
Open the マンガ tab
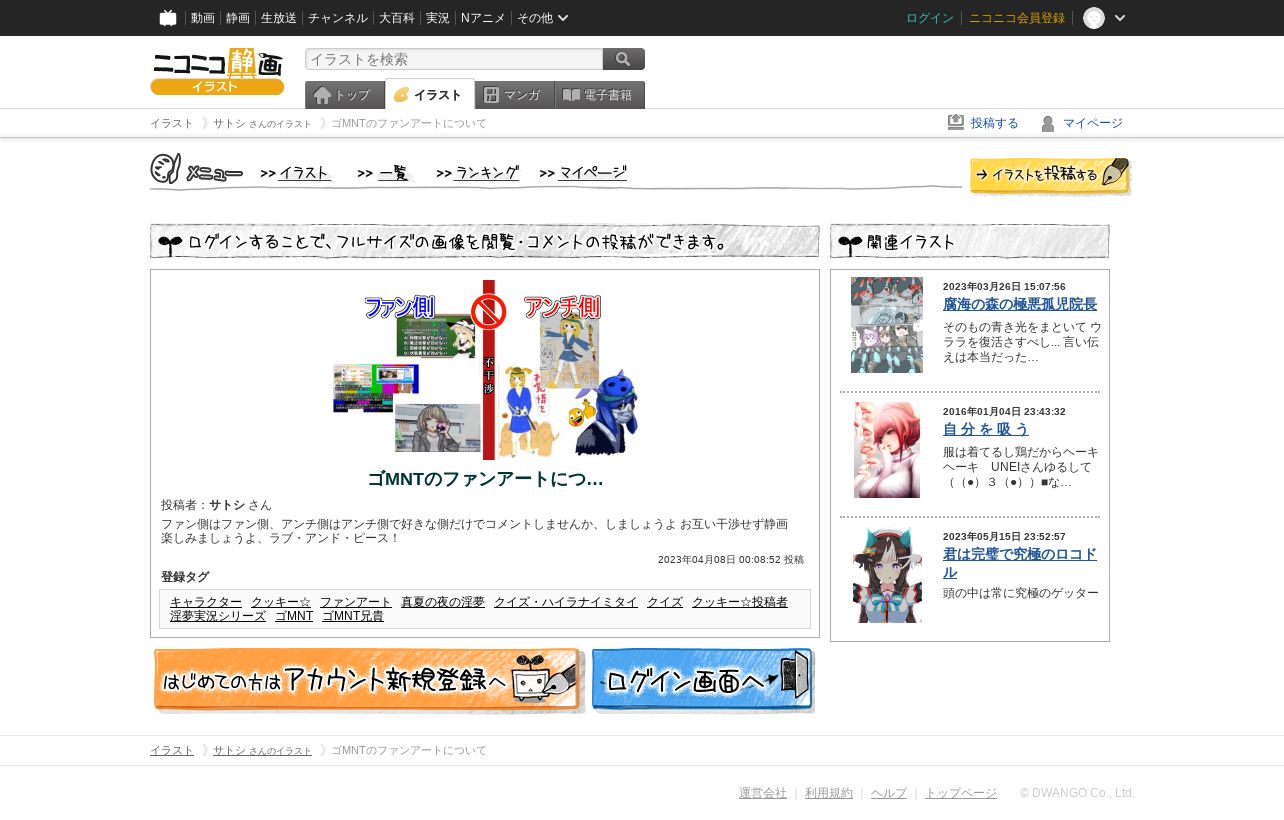[x=514, y=95]
